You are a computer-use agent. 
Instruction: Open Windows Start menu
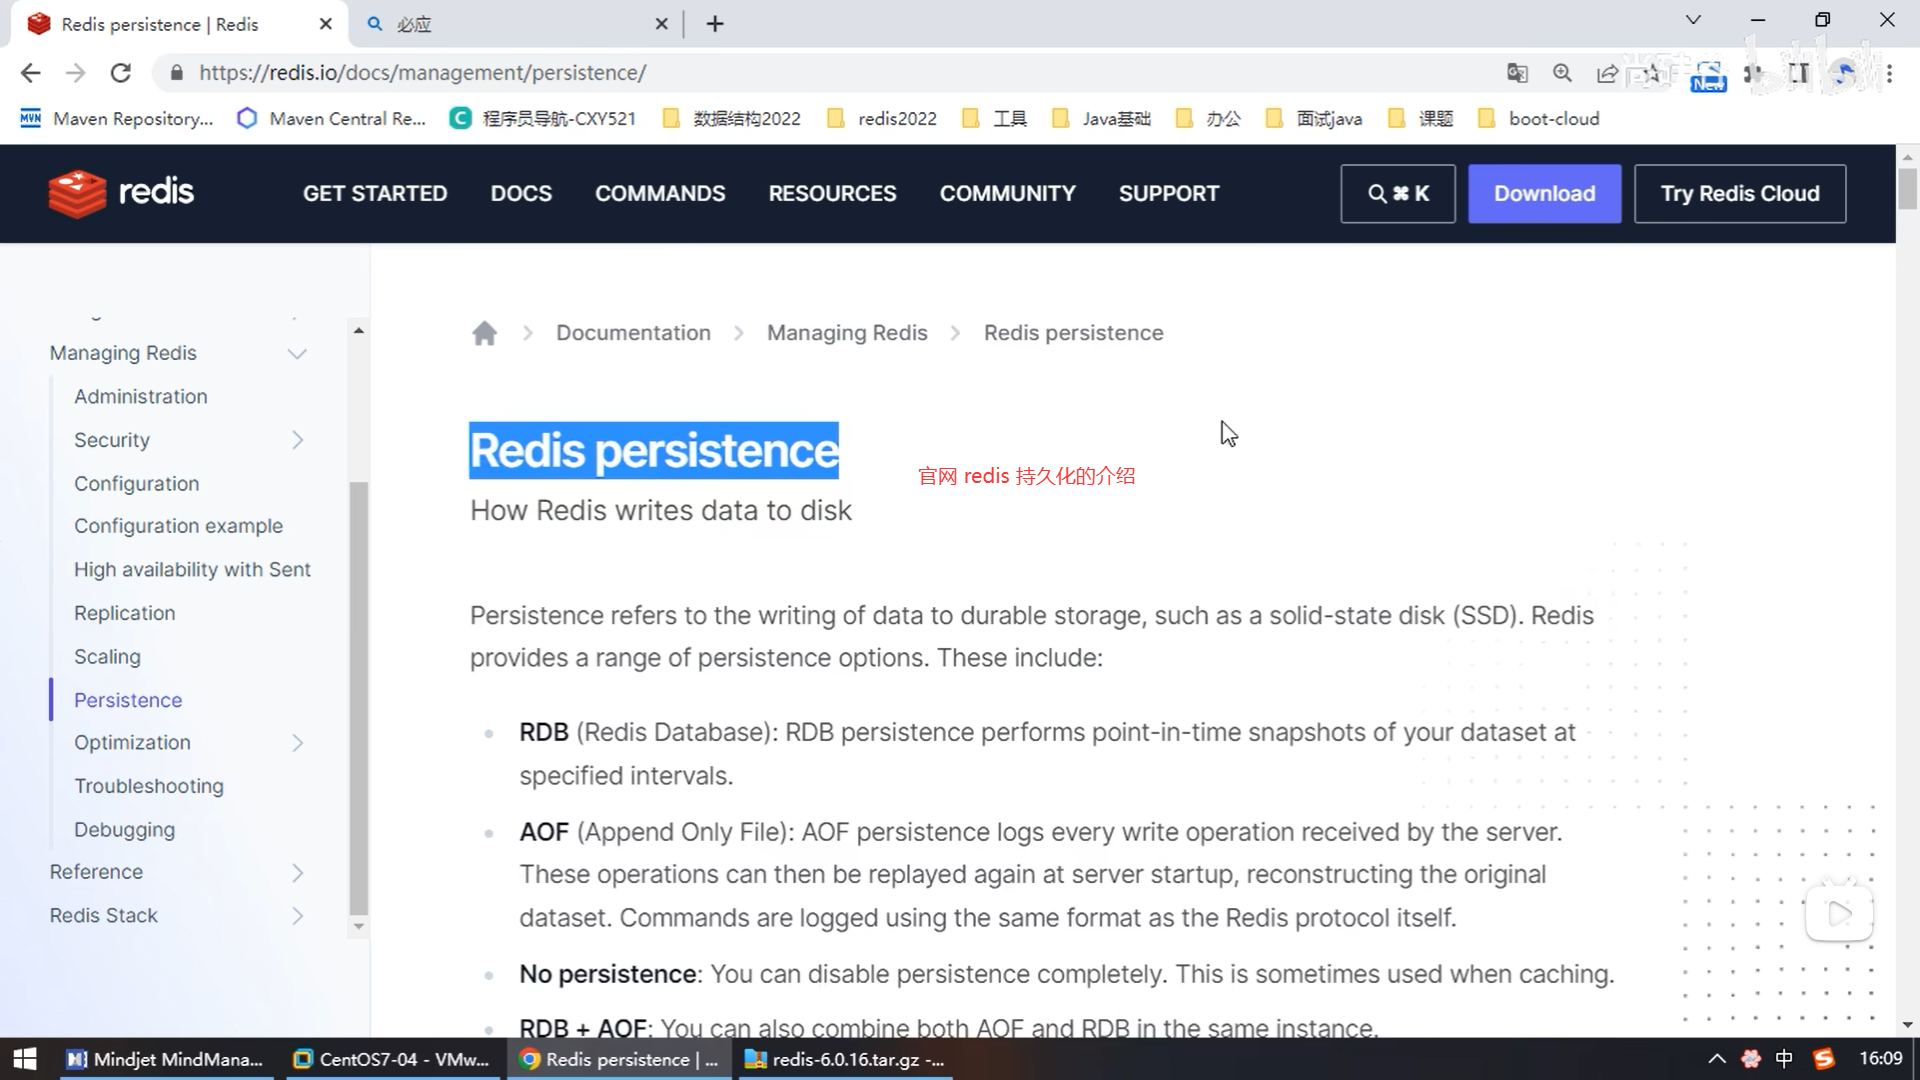(25, 1059)
